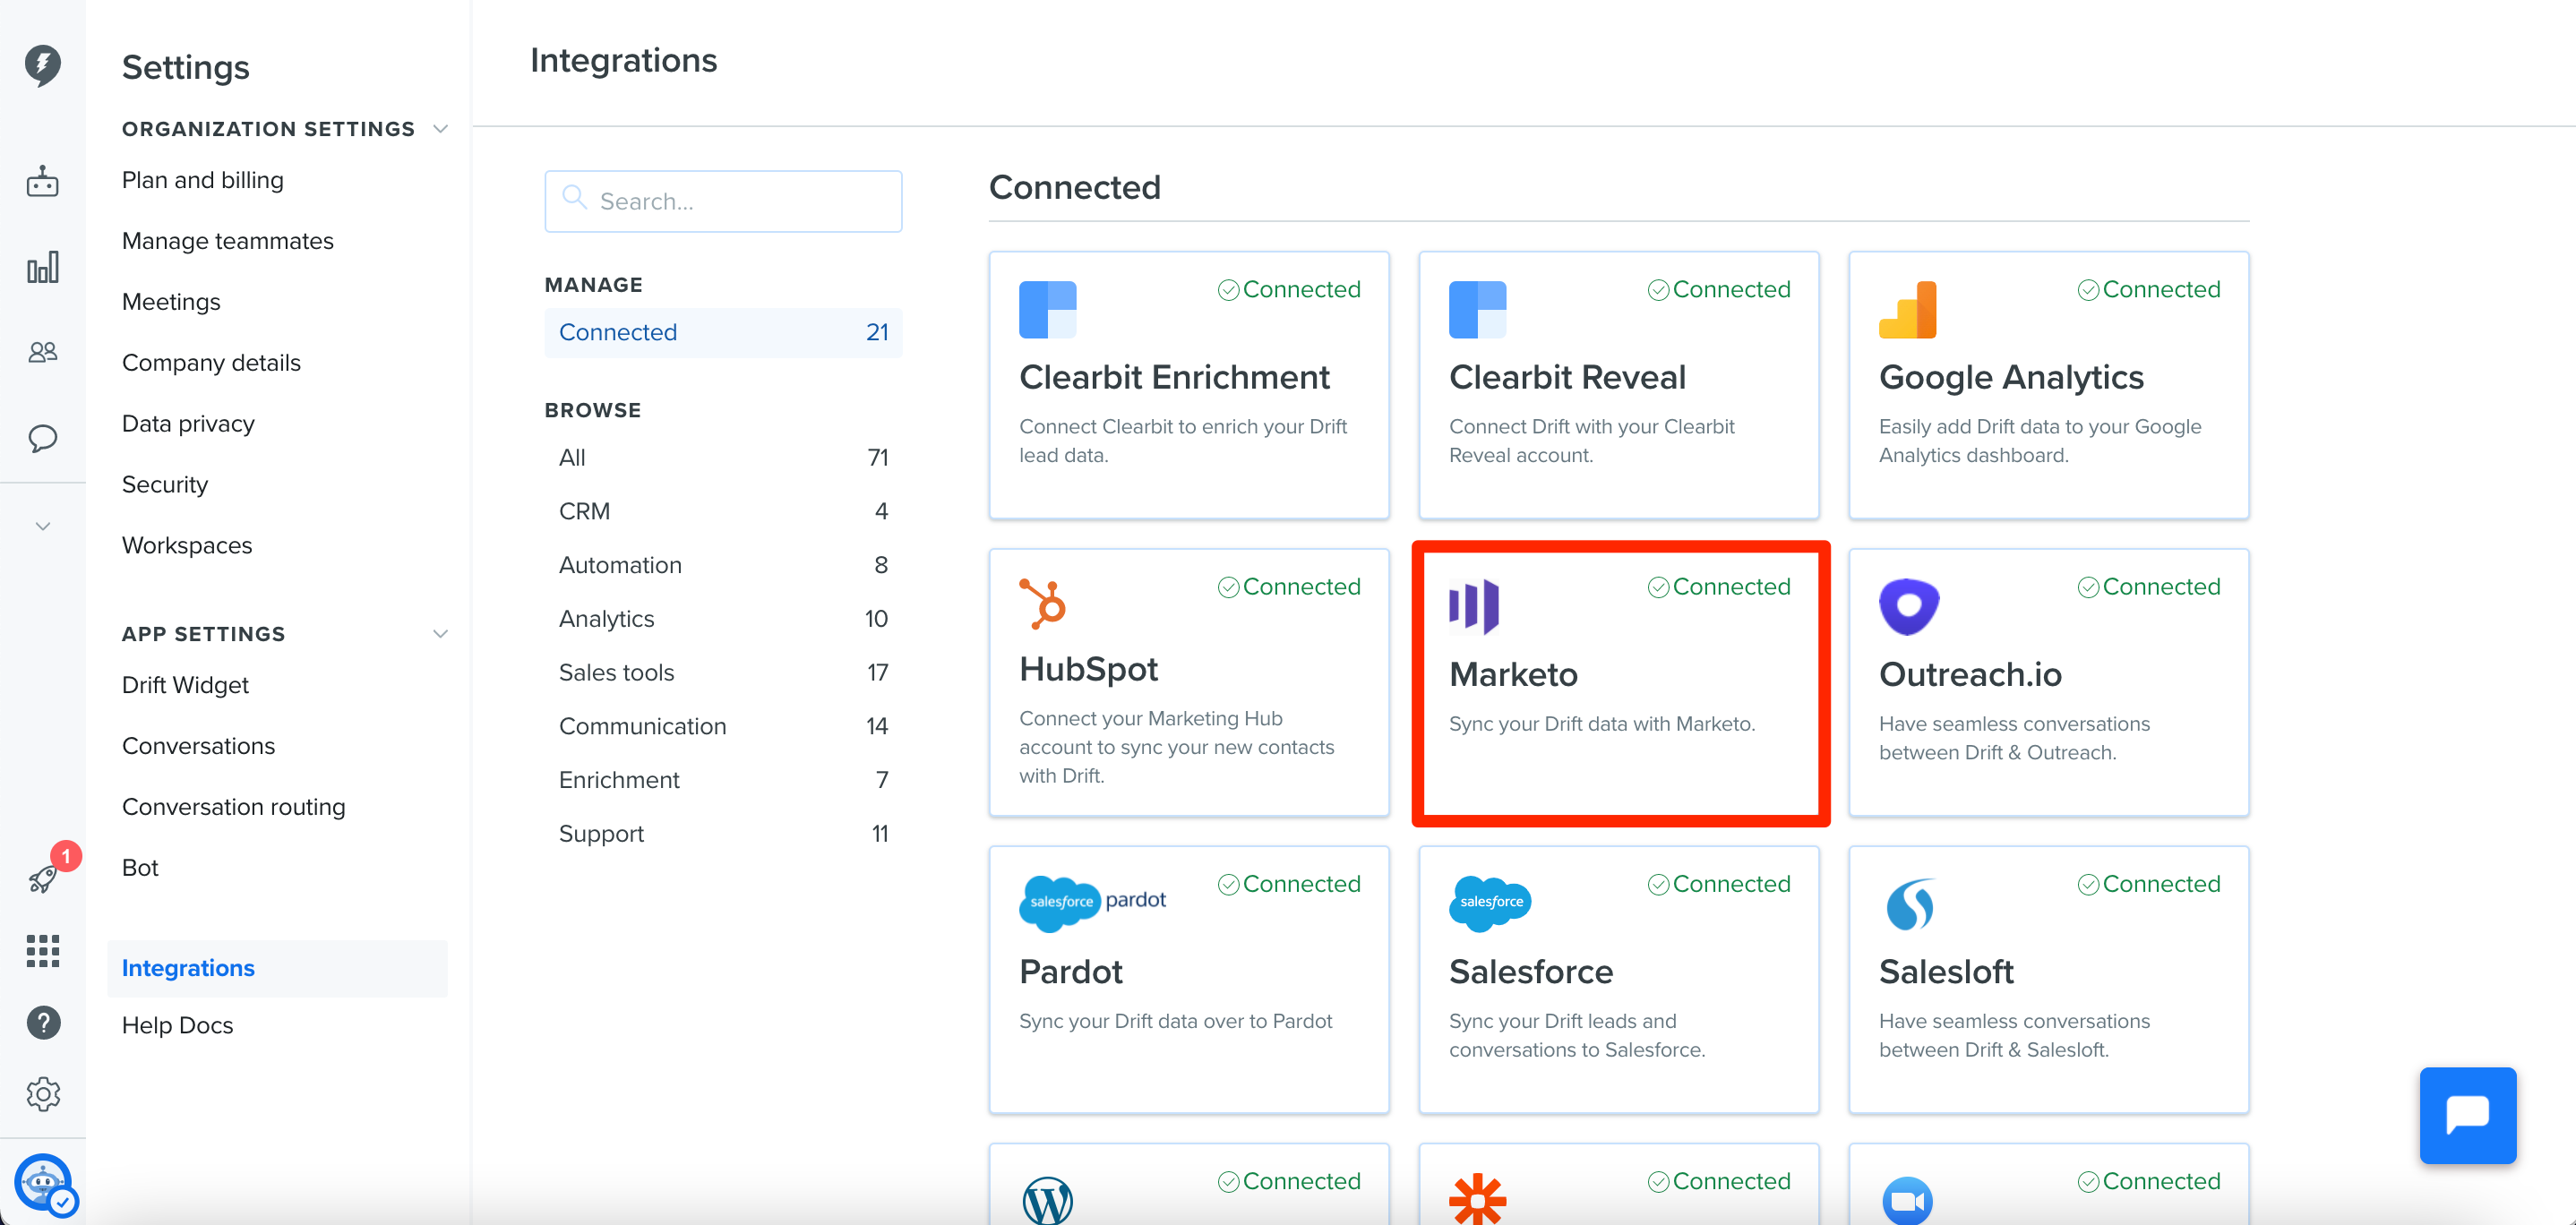
Task: Open the Clearbit Enrichment integration card
Action: point(1189,385)
